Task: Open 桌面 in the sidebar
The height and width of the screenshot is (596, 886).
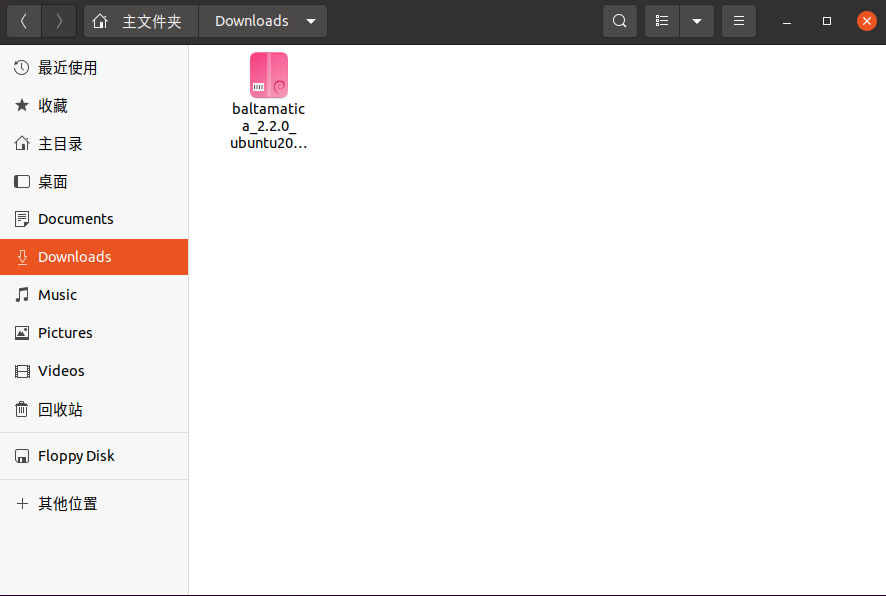Action: click(x=94, y=181)
